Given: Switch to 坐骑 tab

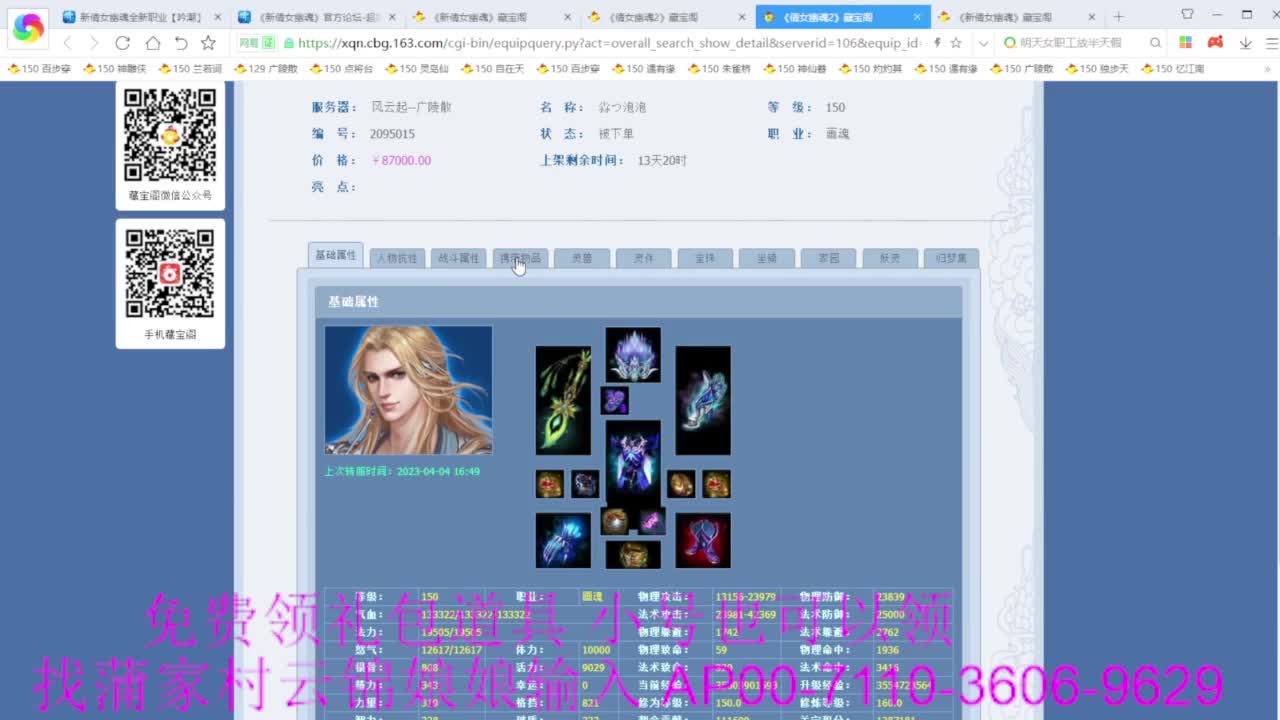Looking at the screenshot, I should coord(767,258).
